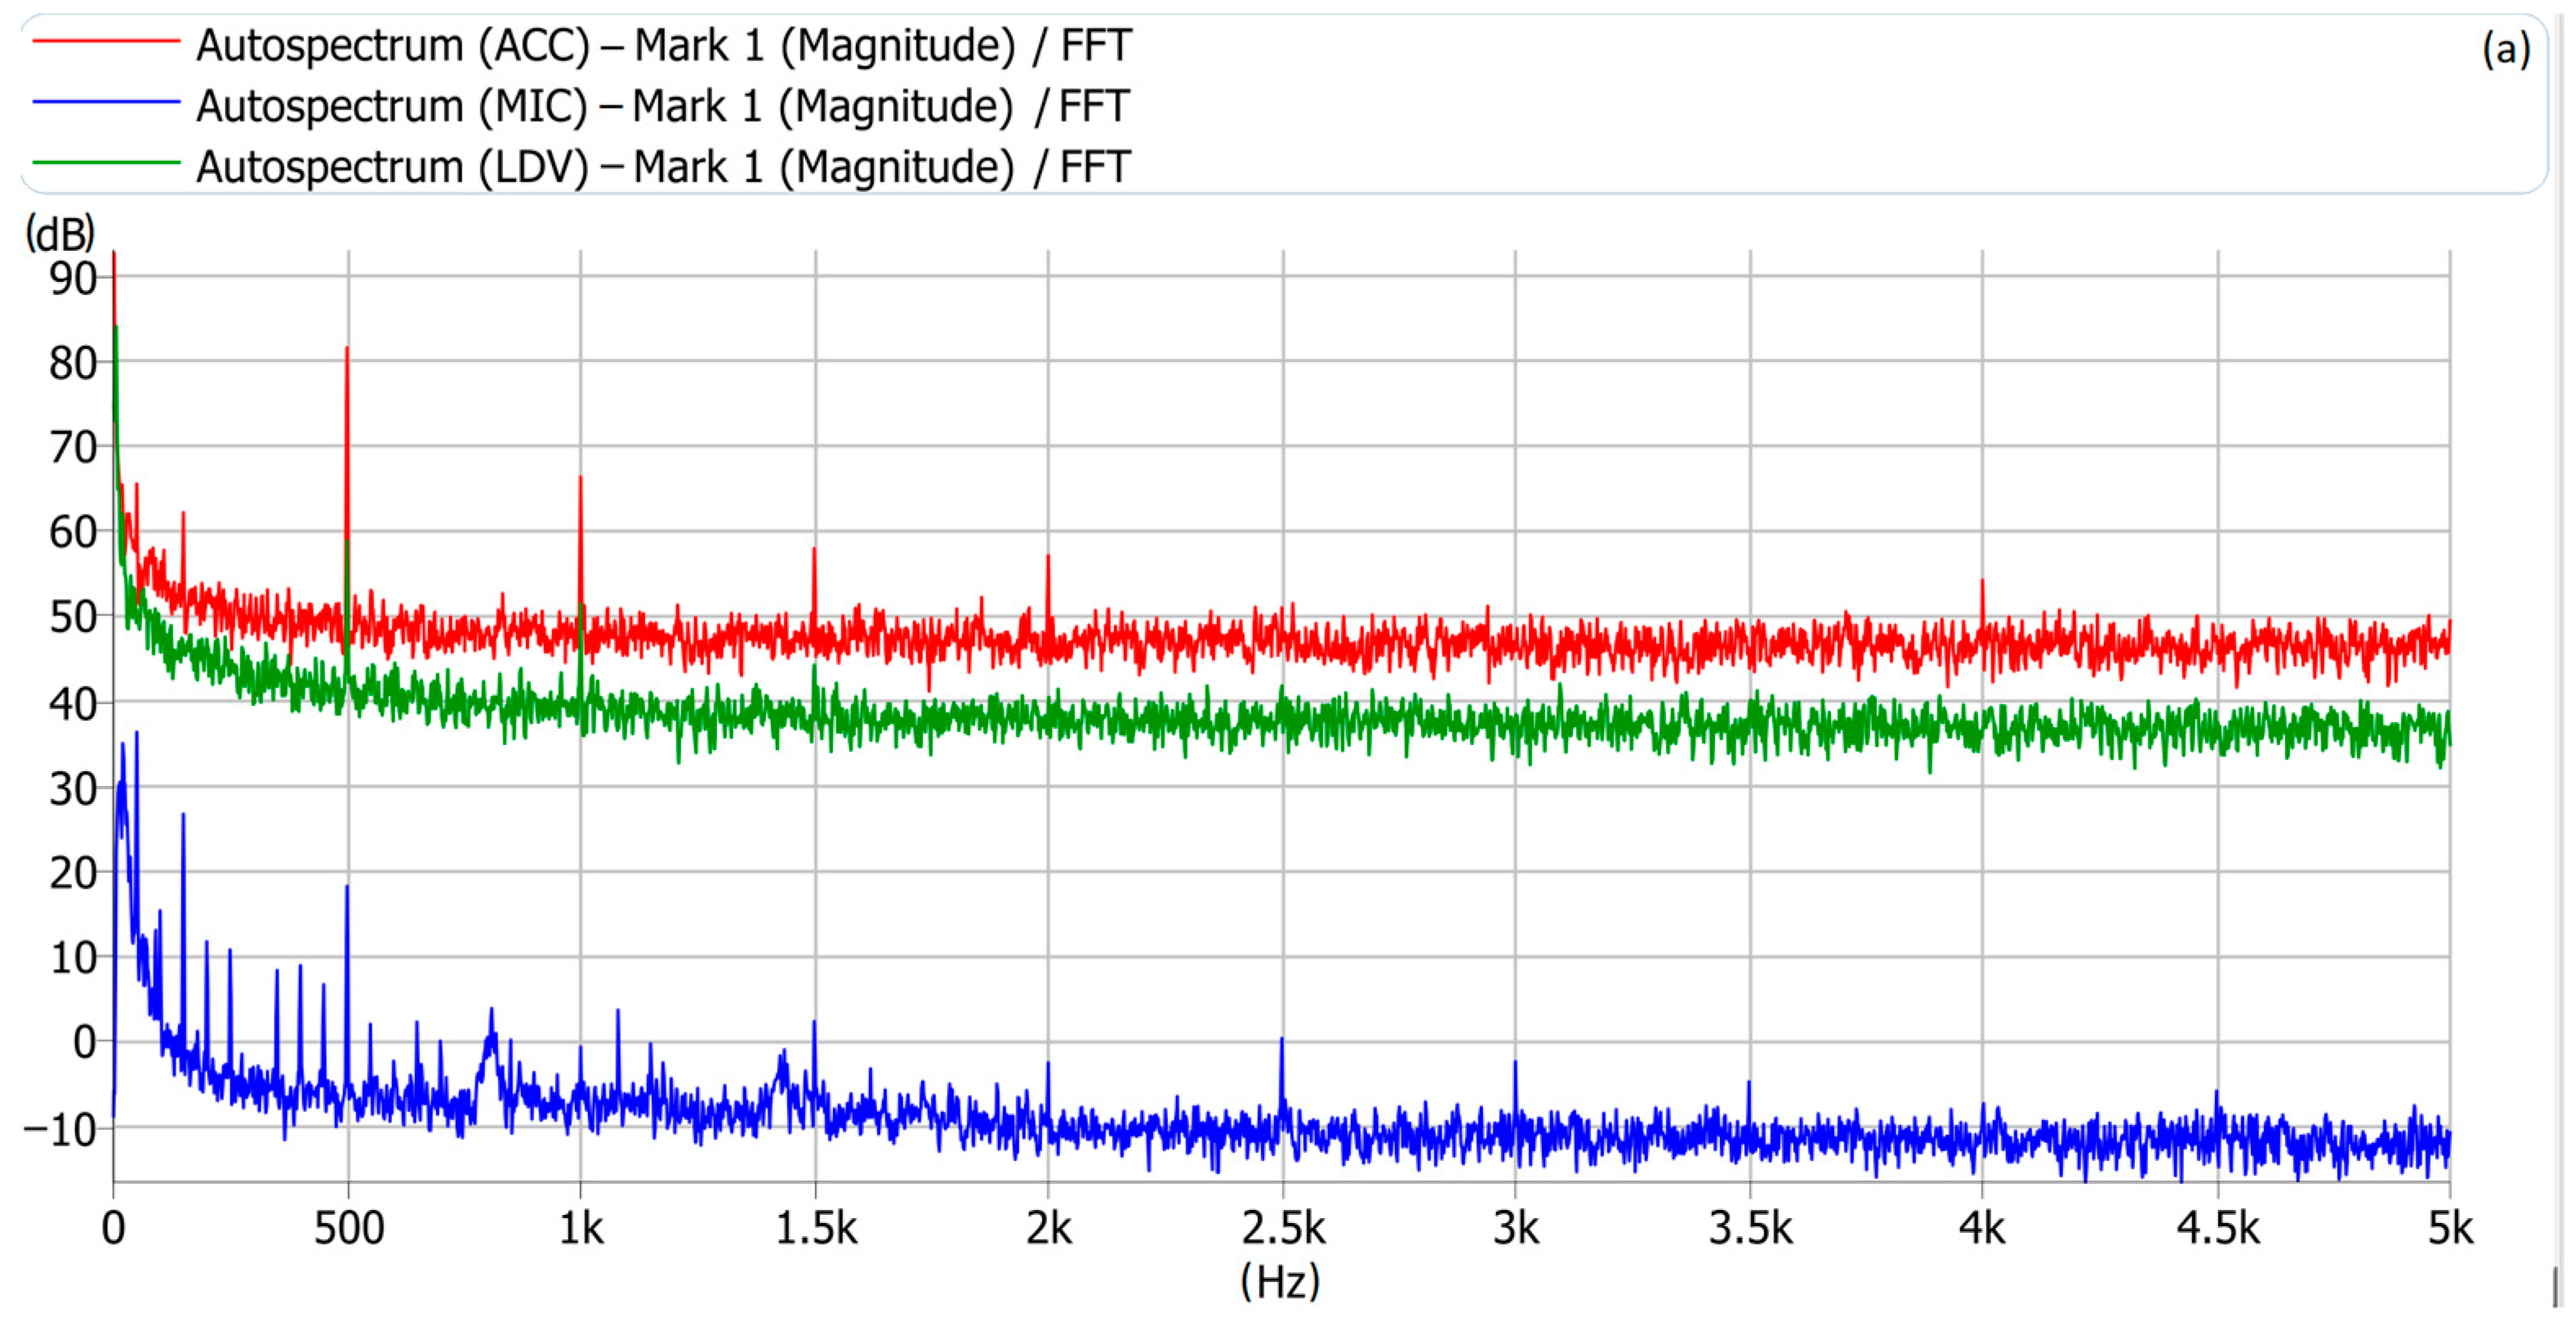Select the Autospectrum (MIC) legend entry

click(662, 106)
